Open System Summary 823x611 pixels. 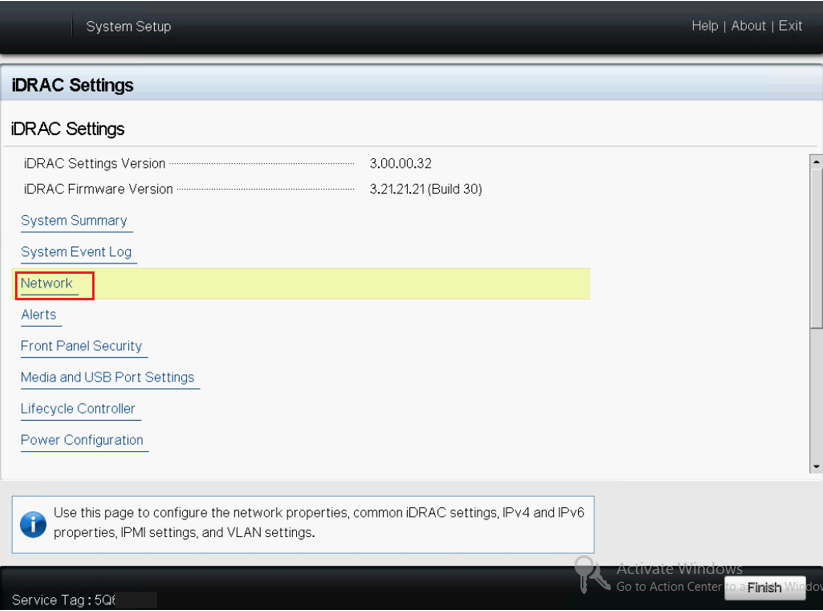74,220
